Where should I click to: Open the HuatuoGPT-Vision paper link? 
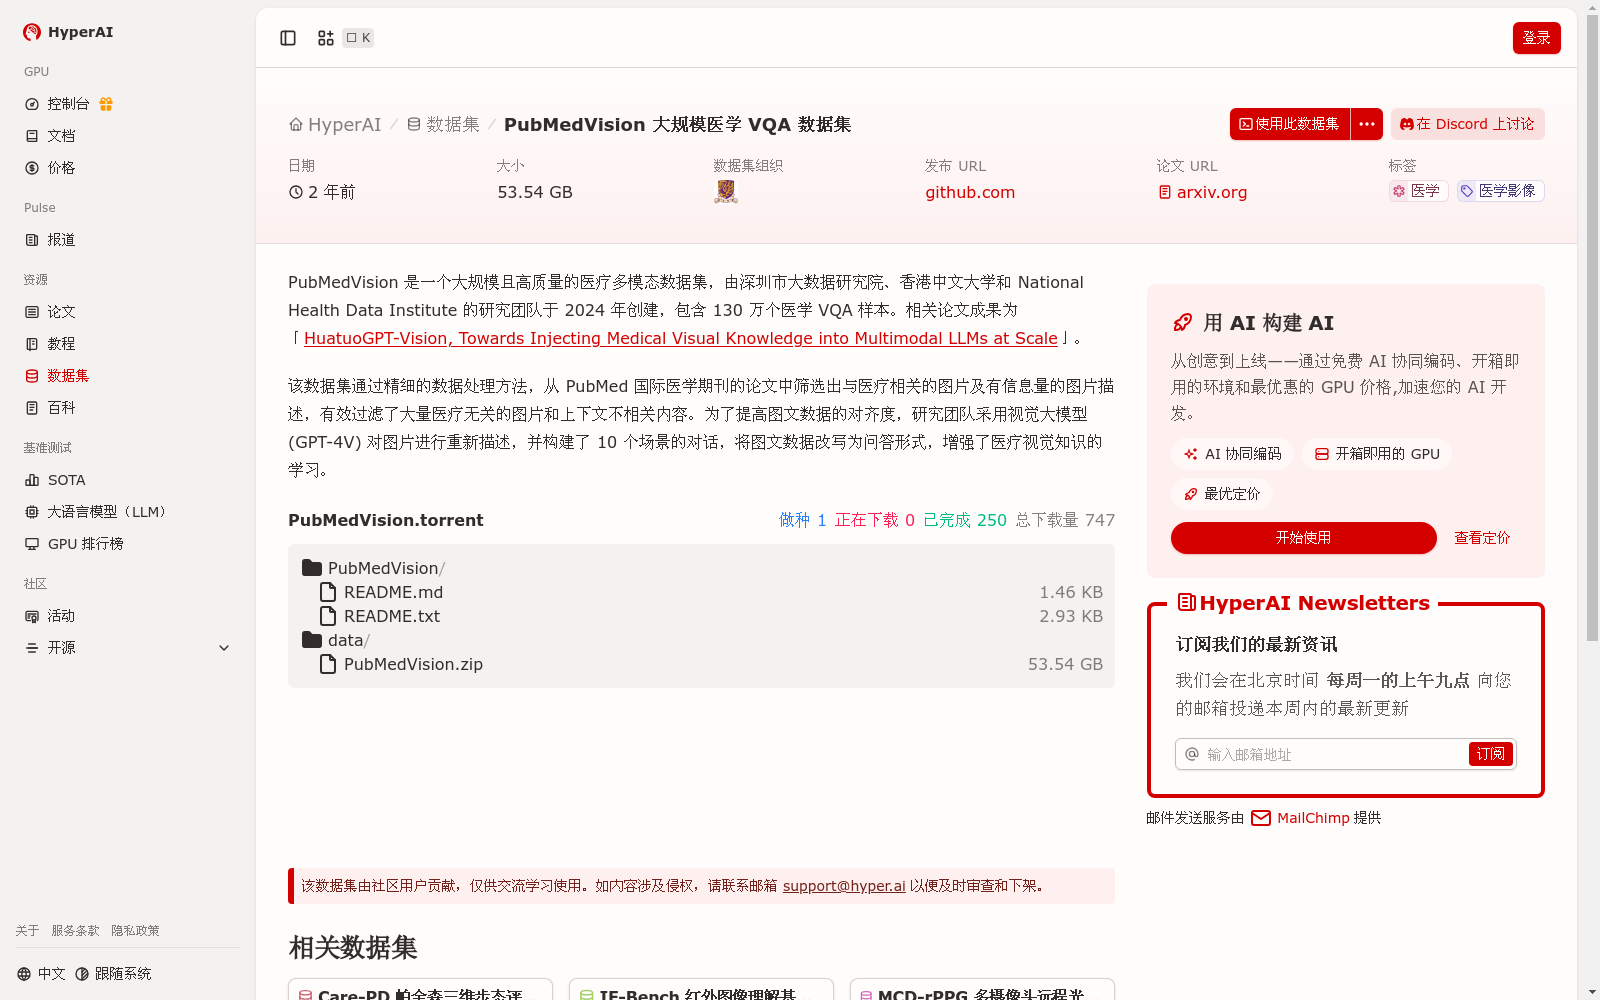(x=680, y=338)
